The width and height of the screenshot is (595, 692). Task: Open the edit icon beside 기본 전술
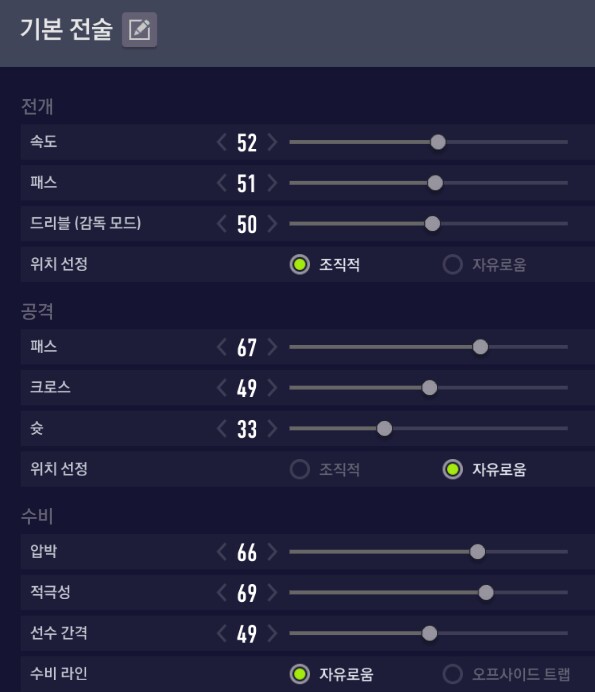tap(139, 30)
